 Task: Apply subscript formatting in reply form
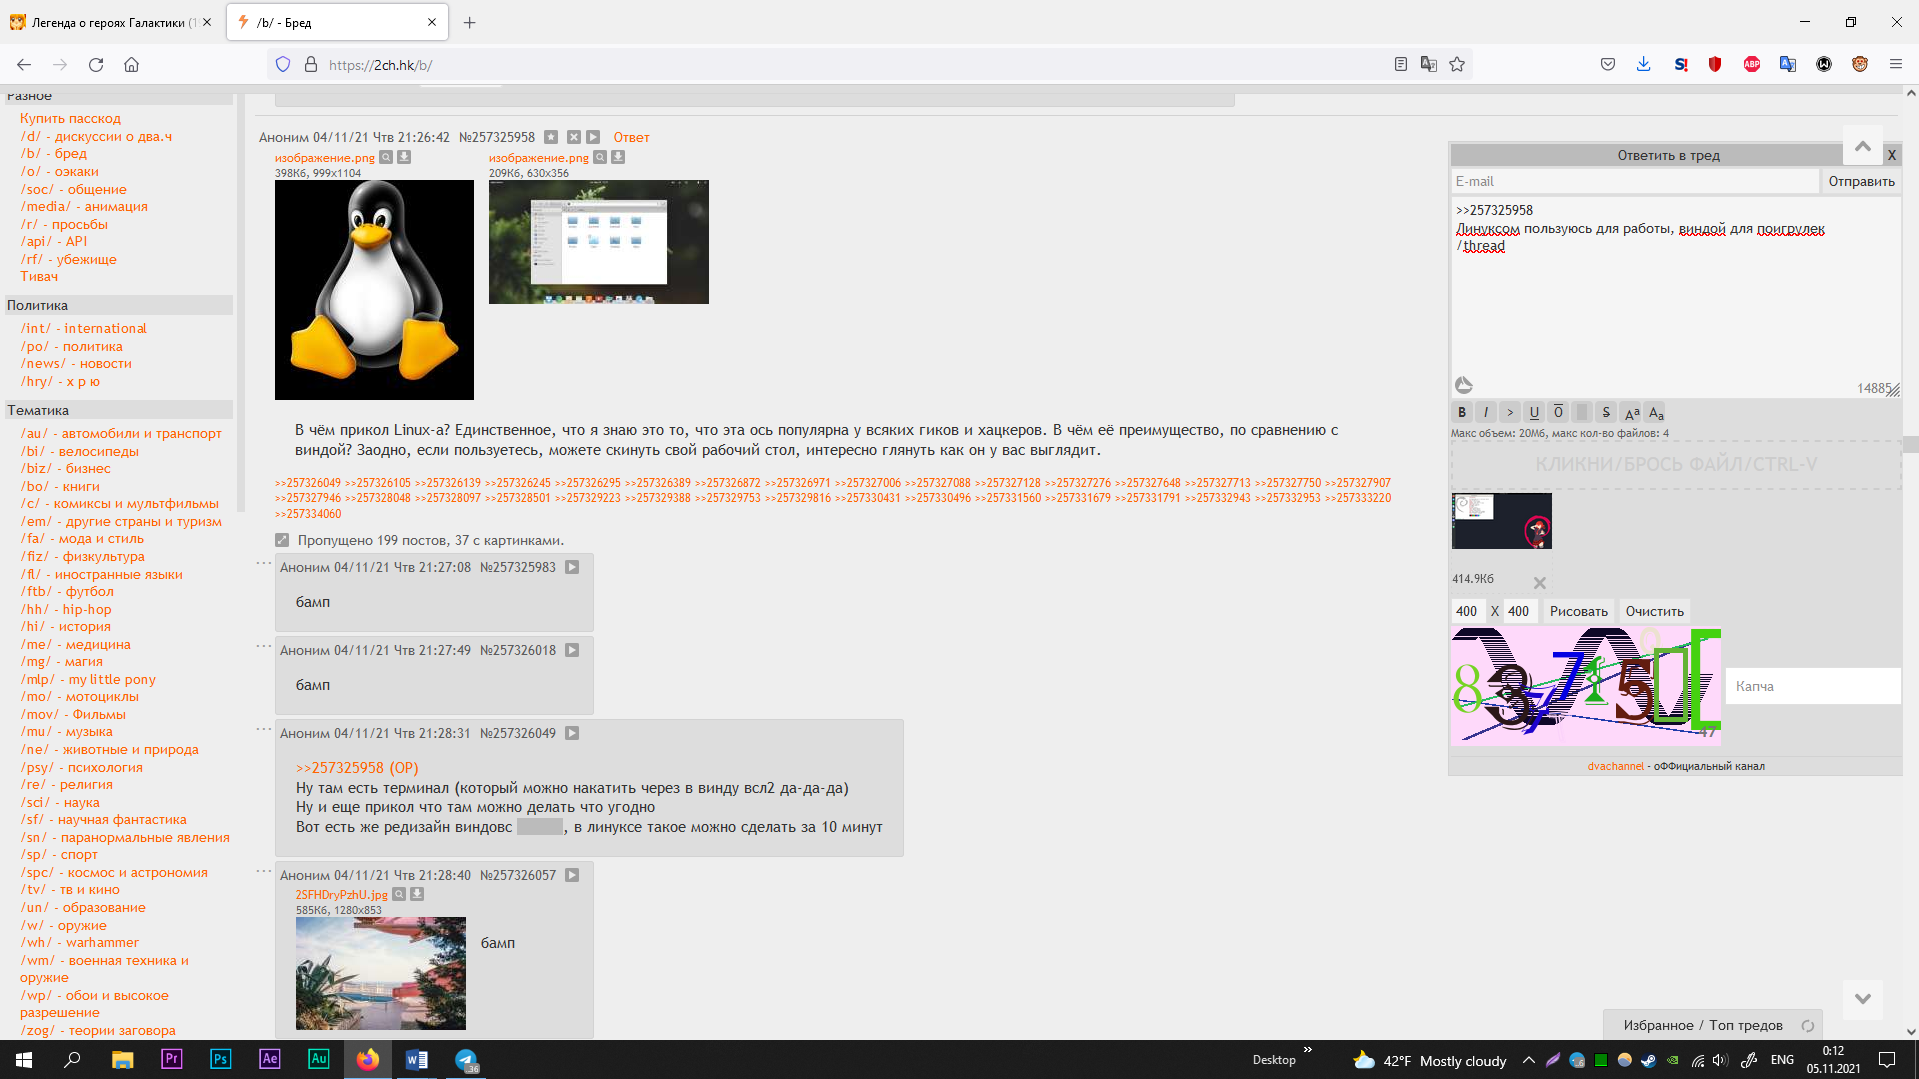click(1656, 412)
